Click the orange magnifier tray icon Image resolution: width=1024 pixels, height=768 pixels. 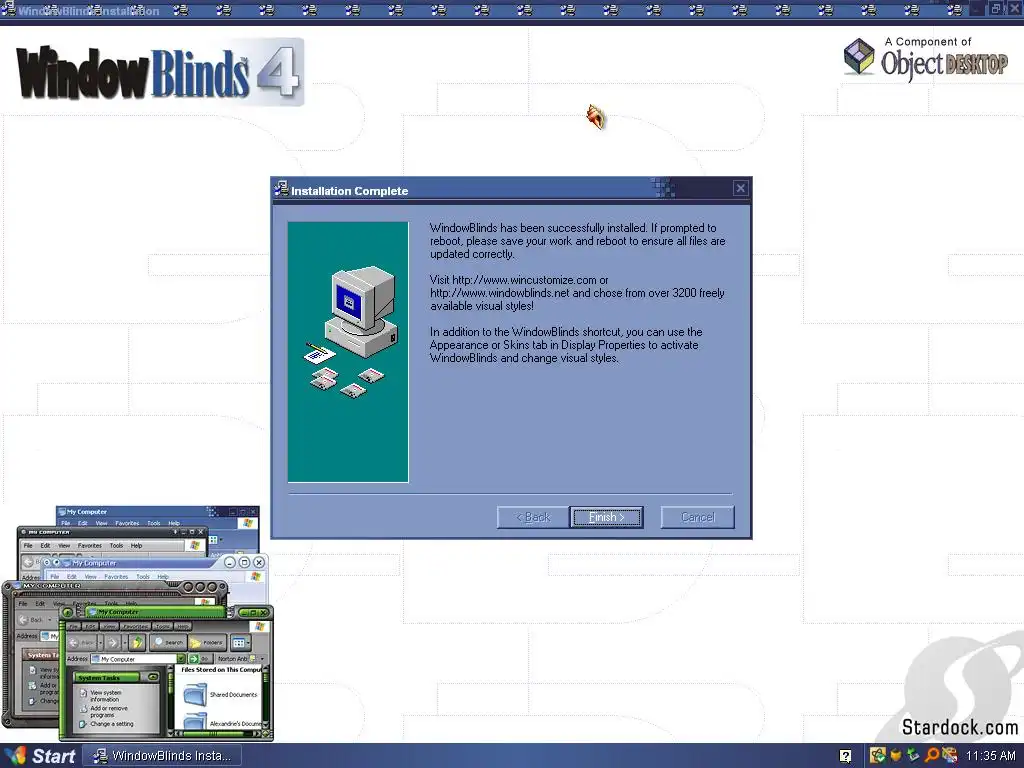932,756
